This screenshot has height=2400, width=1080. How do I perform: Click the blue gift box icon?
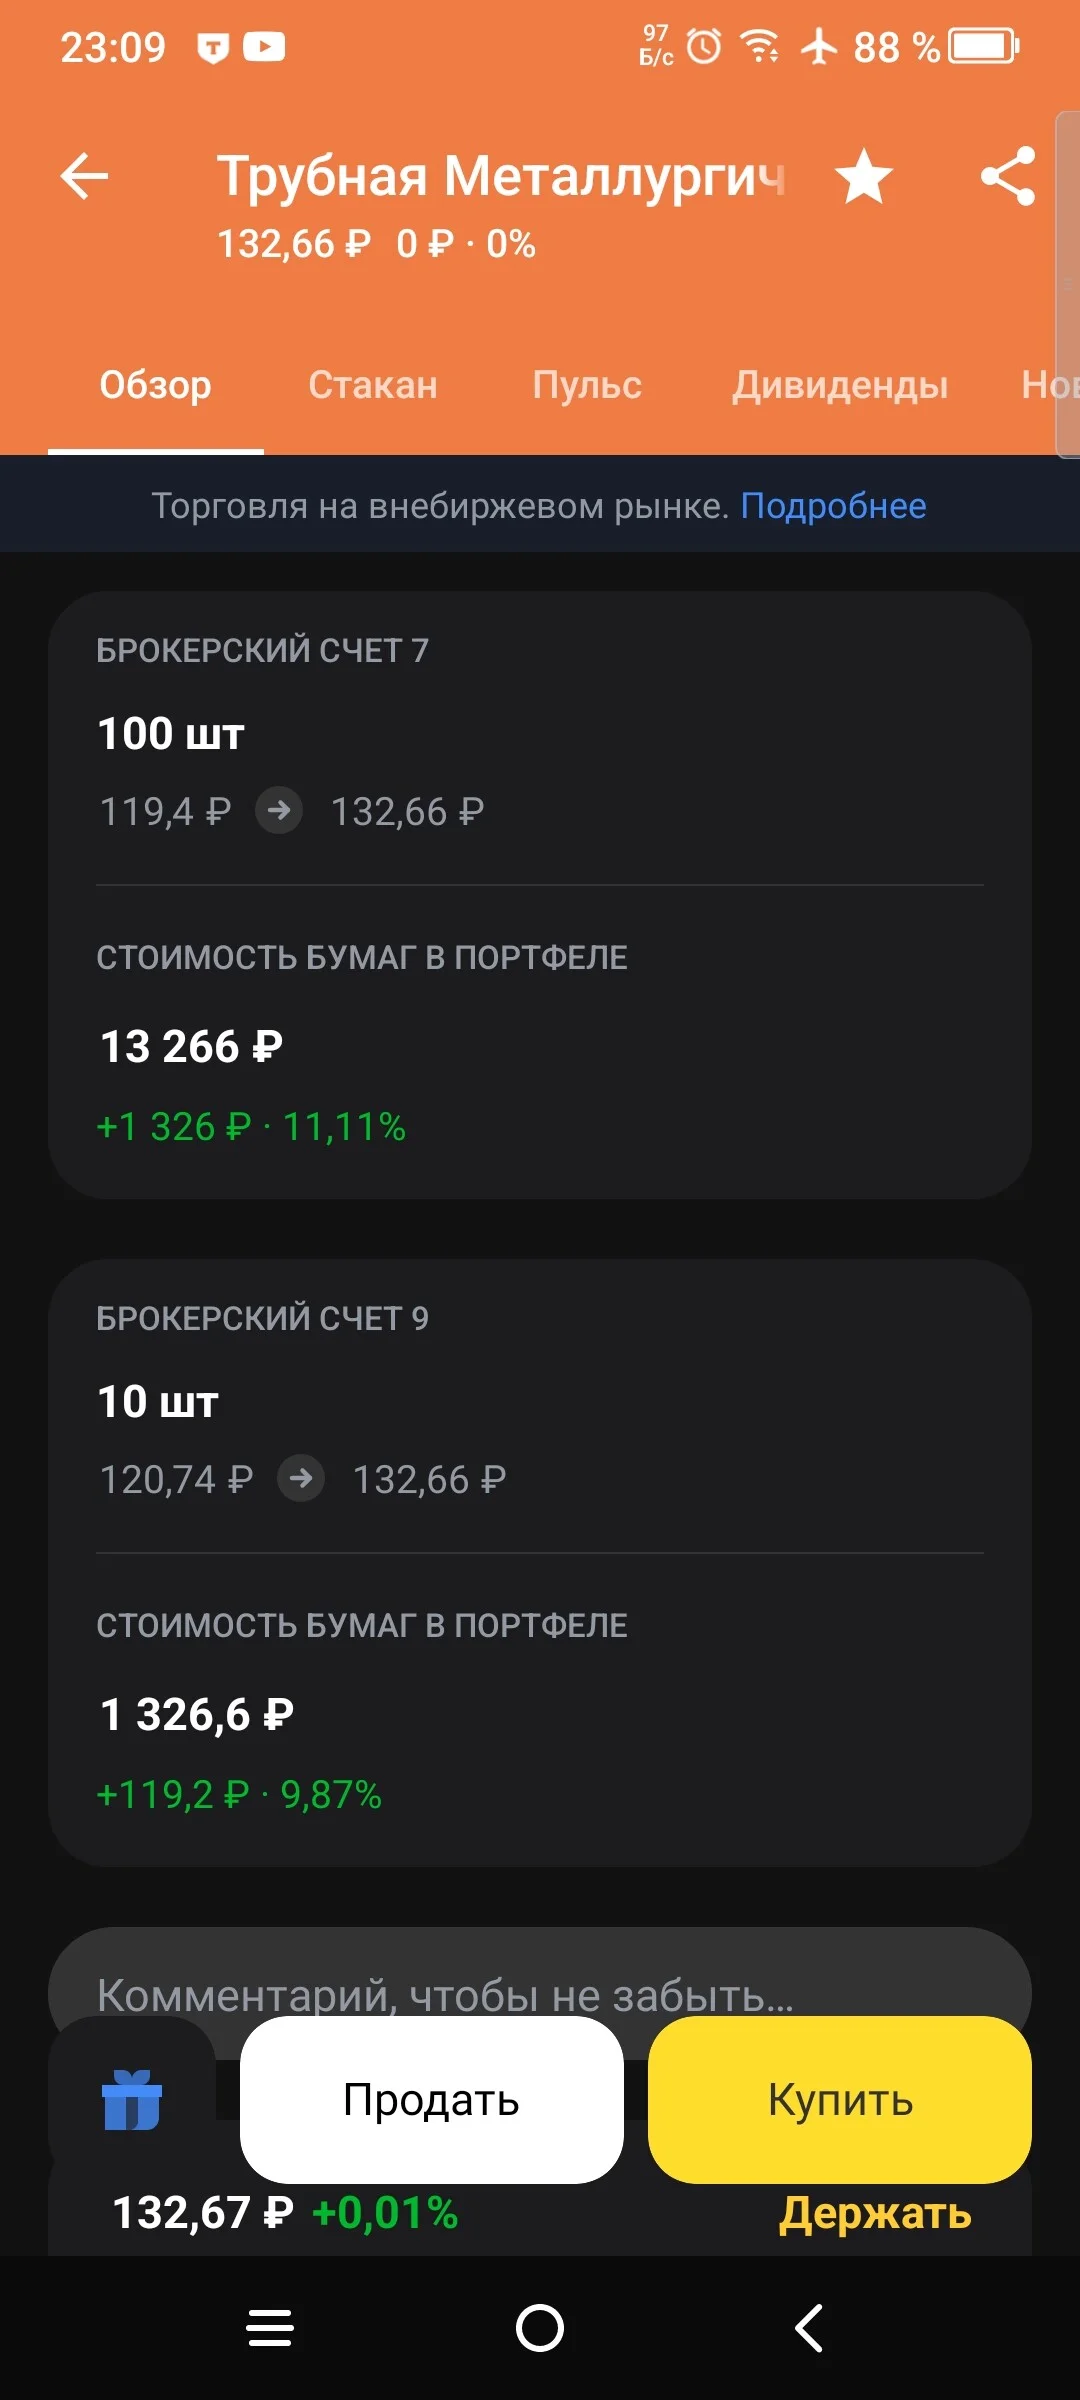coord(132,2099)
